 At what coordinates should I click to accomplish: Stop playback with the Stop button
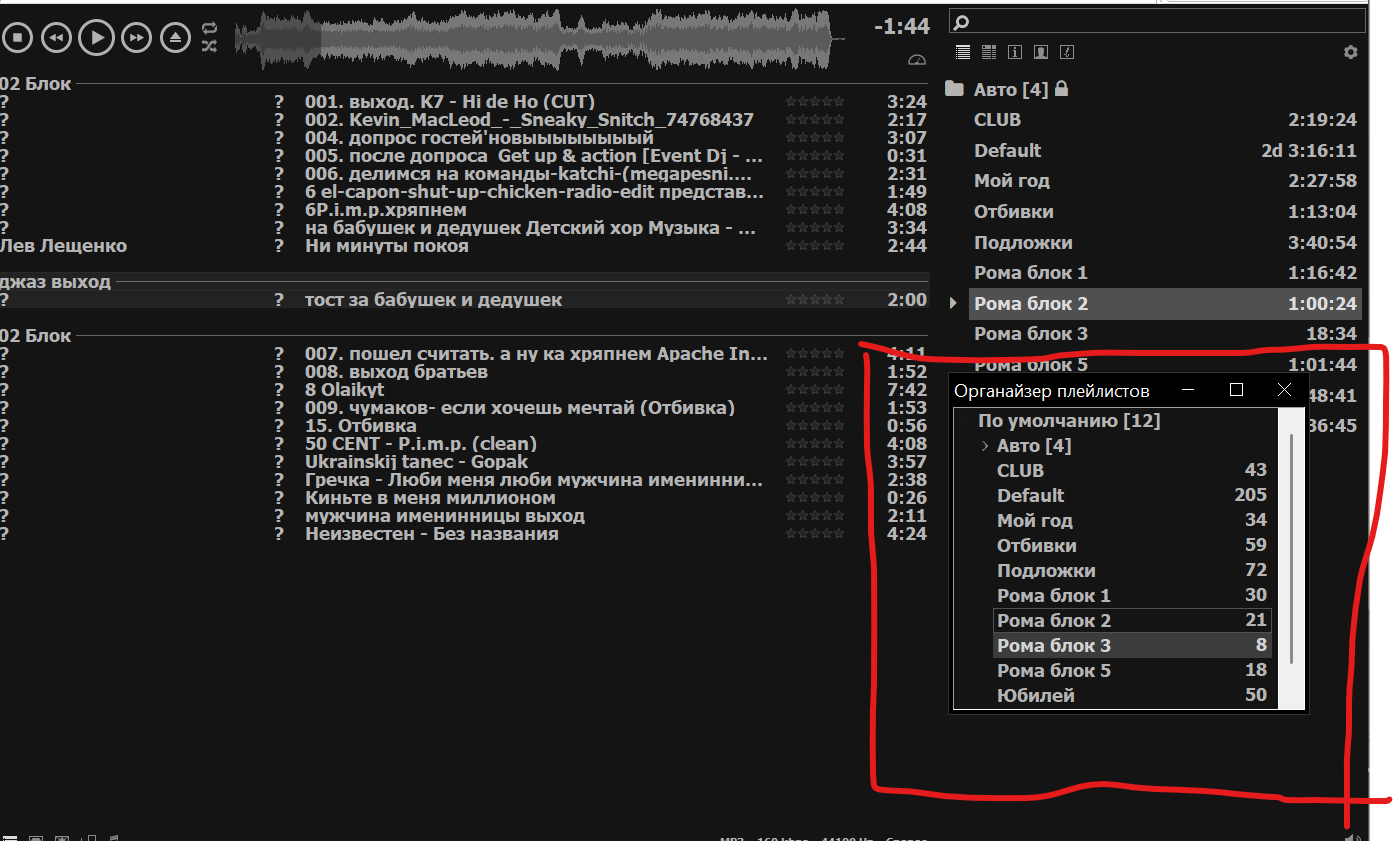(x=17, y=38)
